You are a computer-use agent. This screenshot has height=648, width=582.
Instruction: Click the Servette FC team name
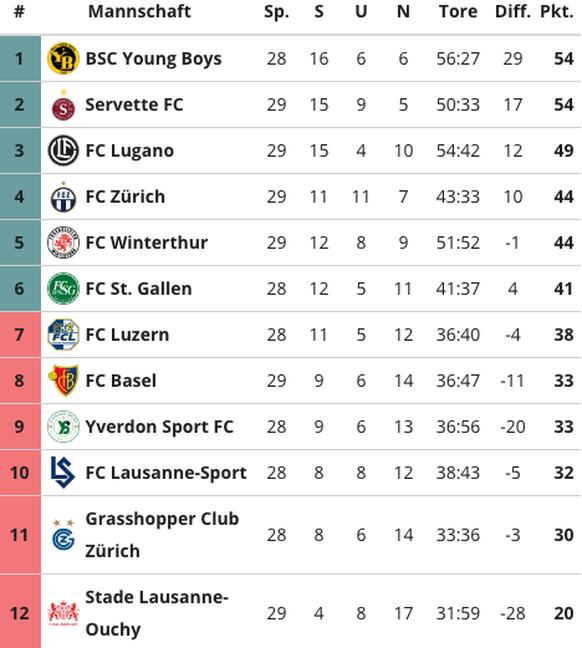[x=134, y=105]
